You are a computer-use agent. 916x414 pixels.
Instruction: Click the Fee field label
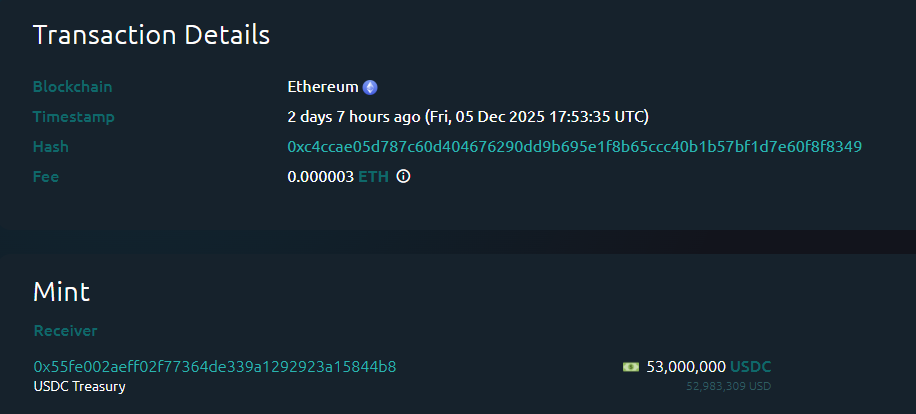pos(46,177)
